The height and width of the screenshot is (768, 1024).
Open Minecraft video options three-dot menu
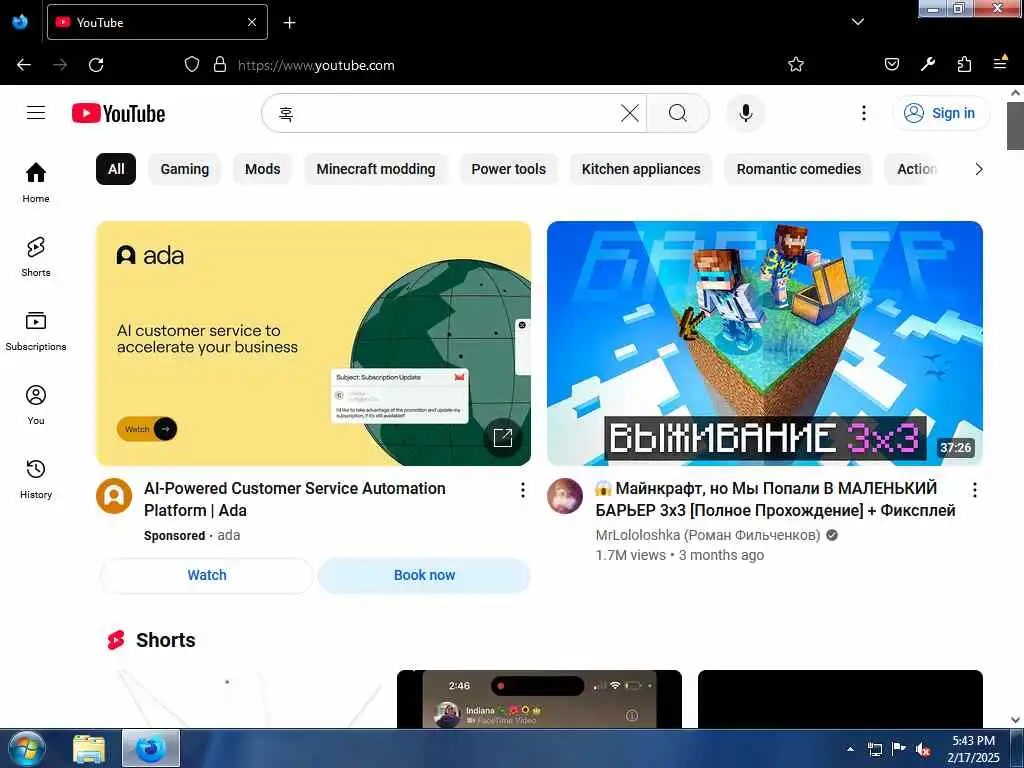974,490
